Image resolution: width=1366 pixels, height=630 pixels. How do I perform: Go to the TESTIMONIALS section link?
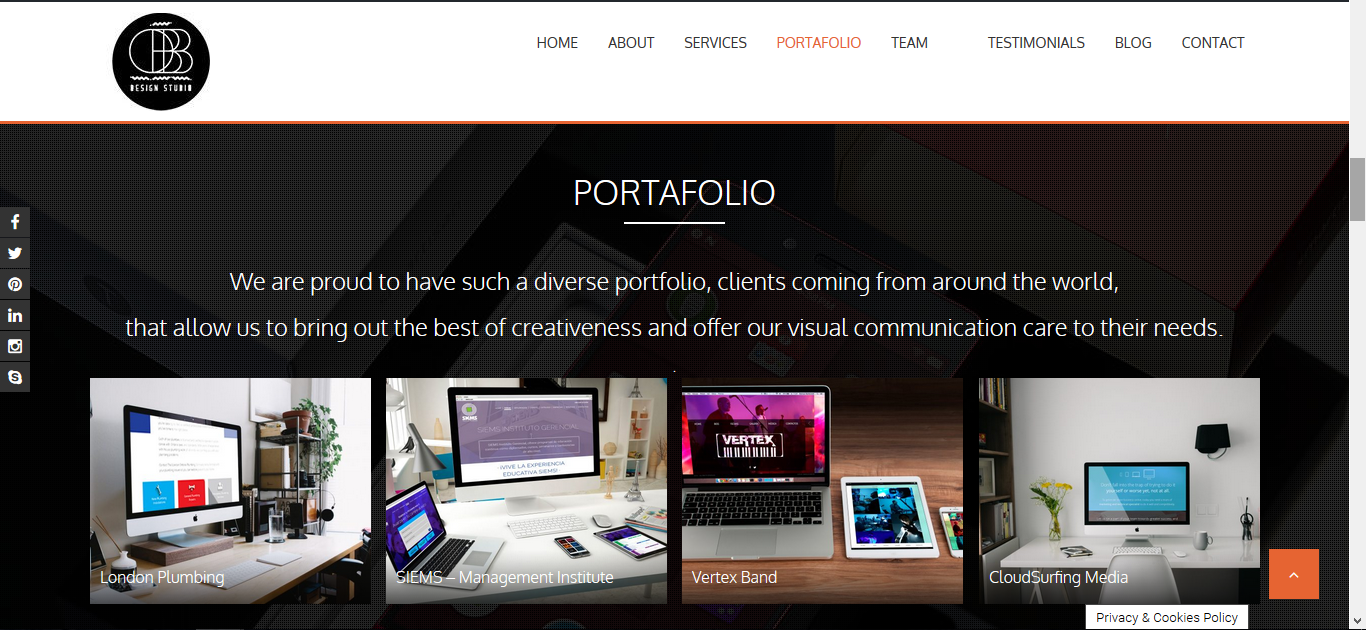click(x=1036, y=43)
